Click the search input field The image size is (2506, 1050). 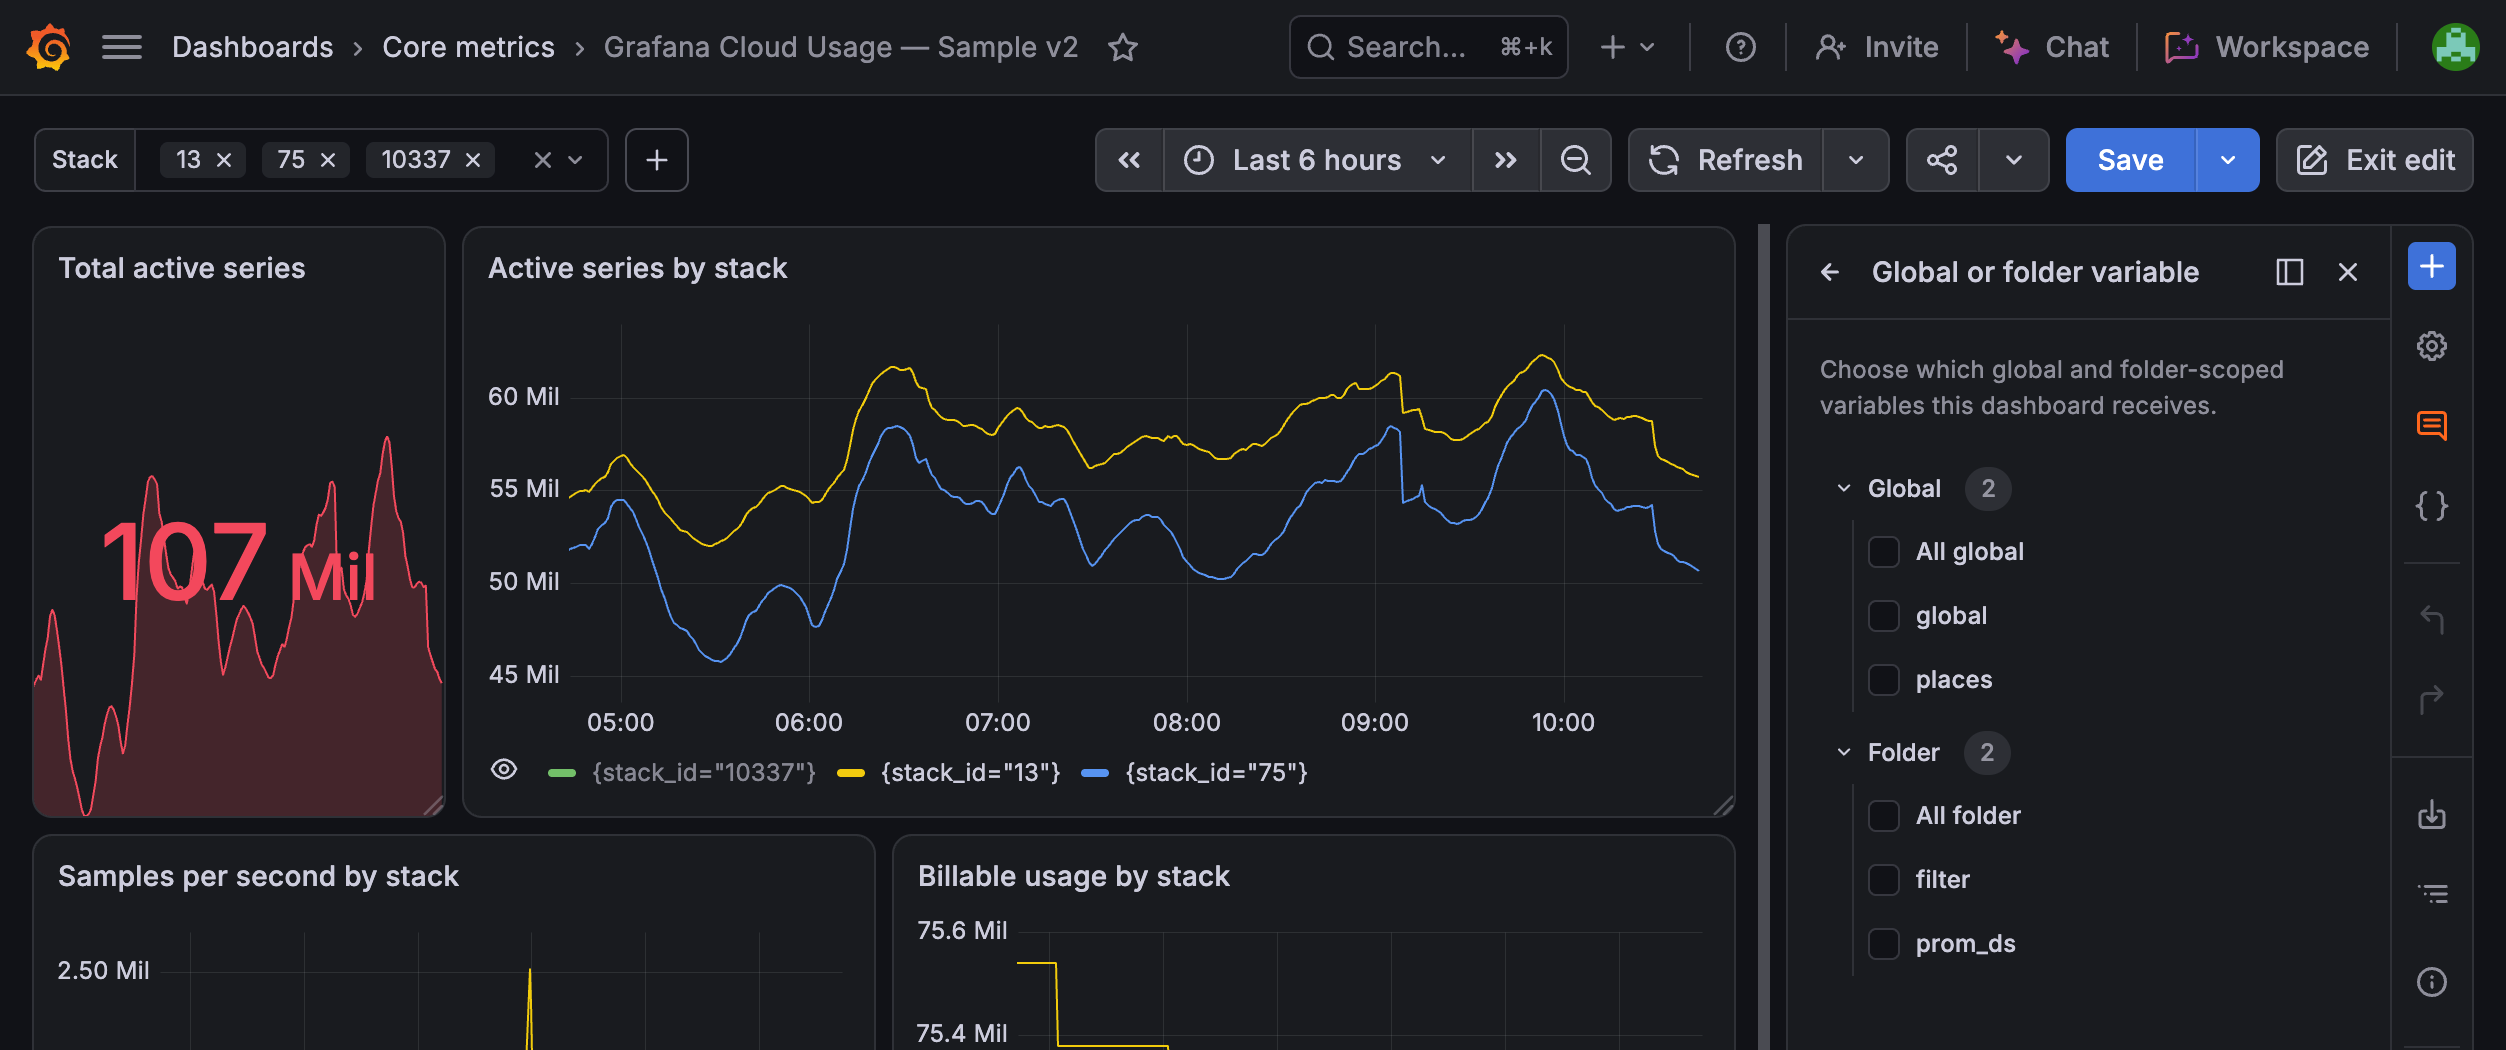point(1428,47)
